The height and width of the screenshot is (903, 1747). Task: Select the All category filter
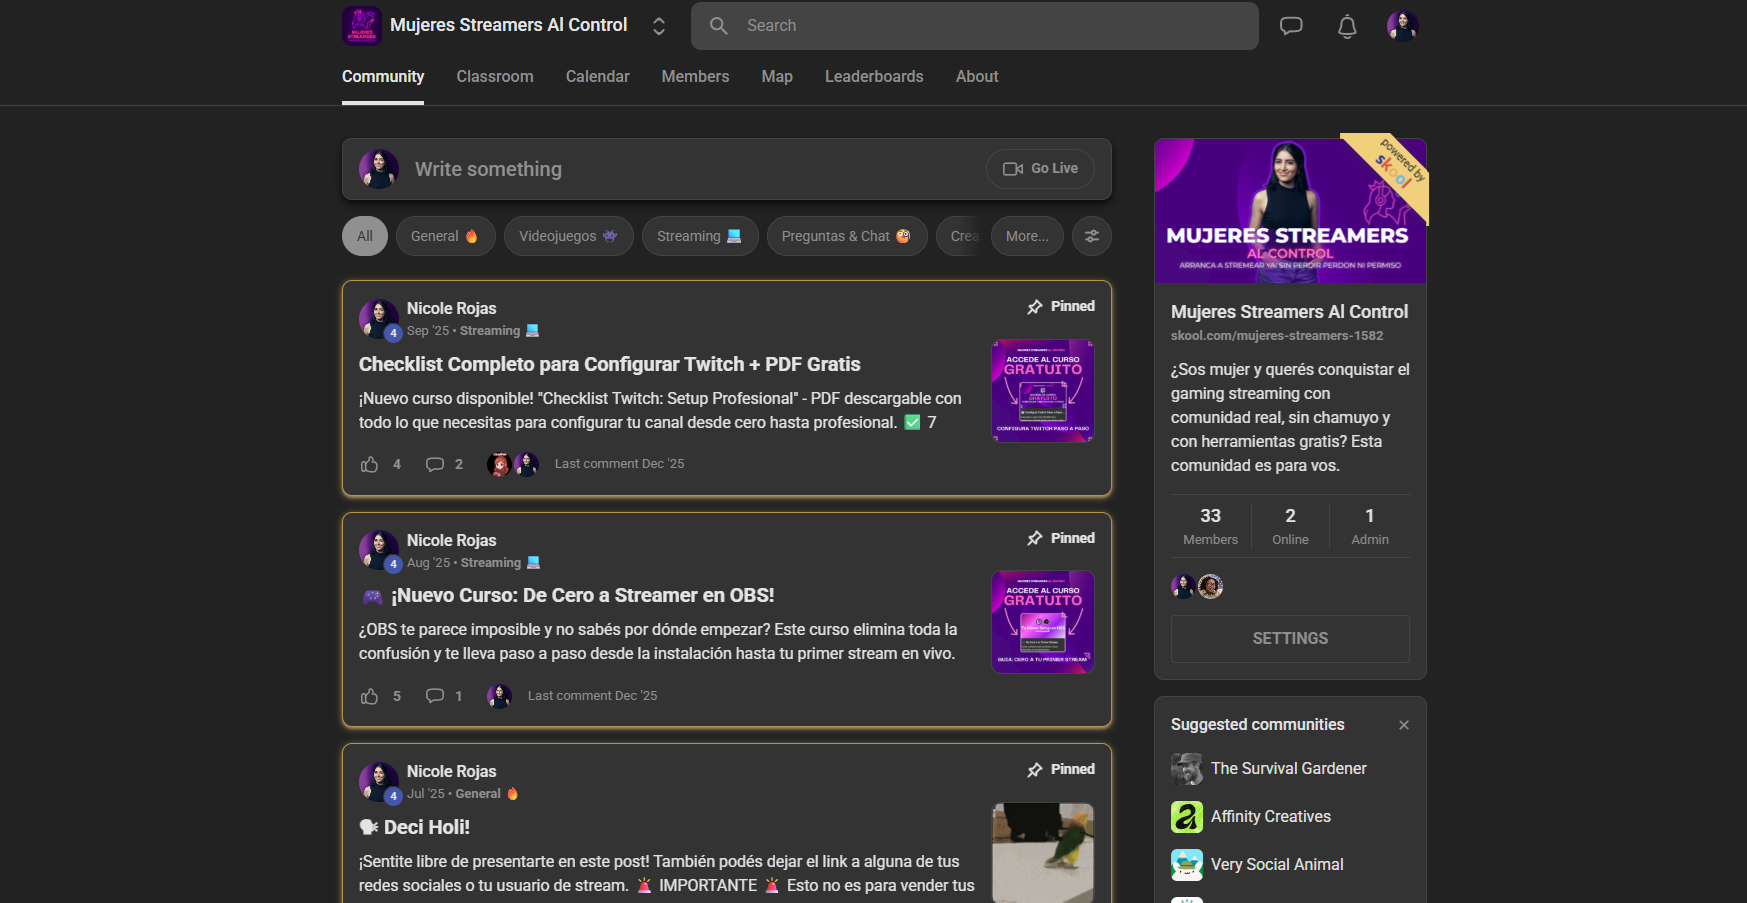364,236
